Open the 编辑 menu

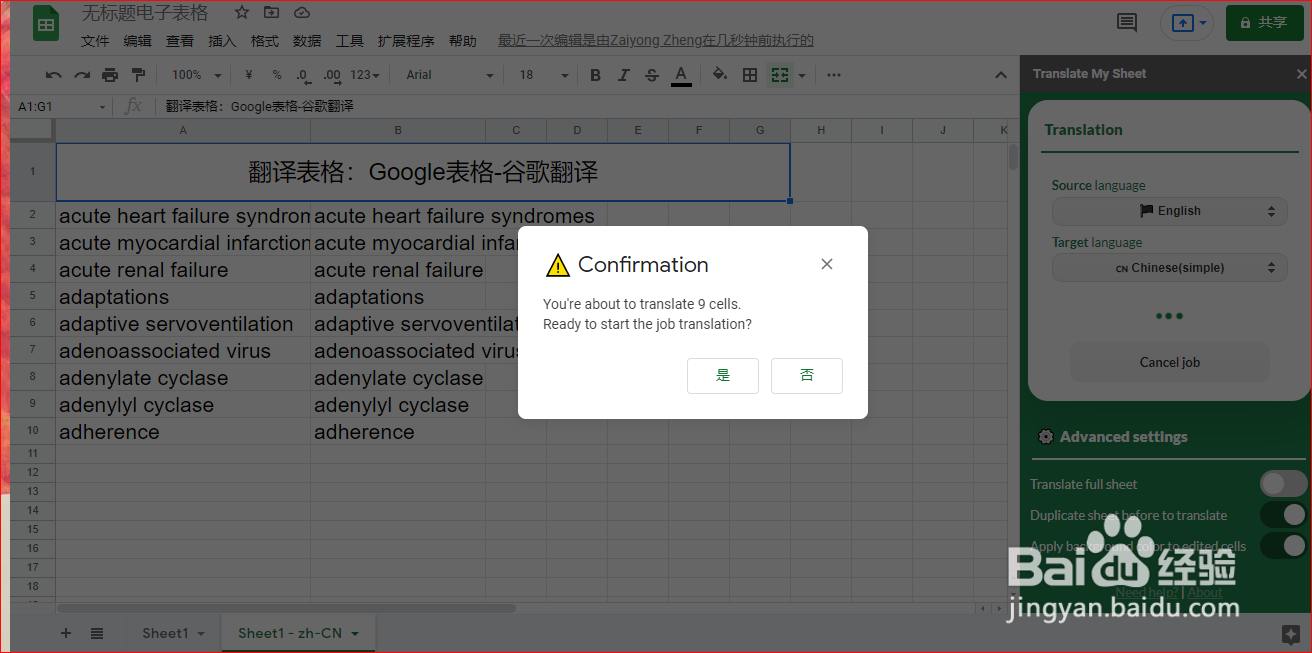138,41
